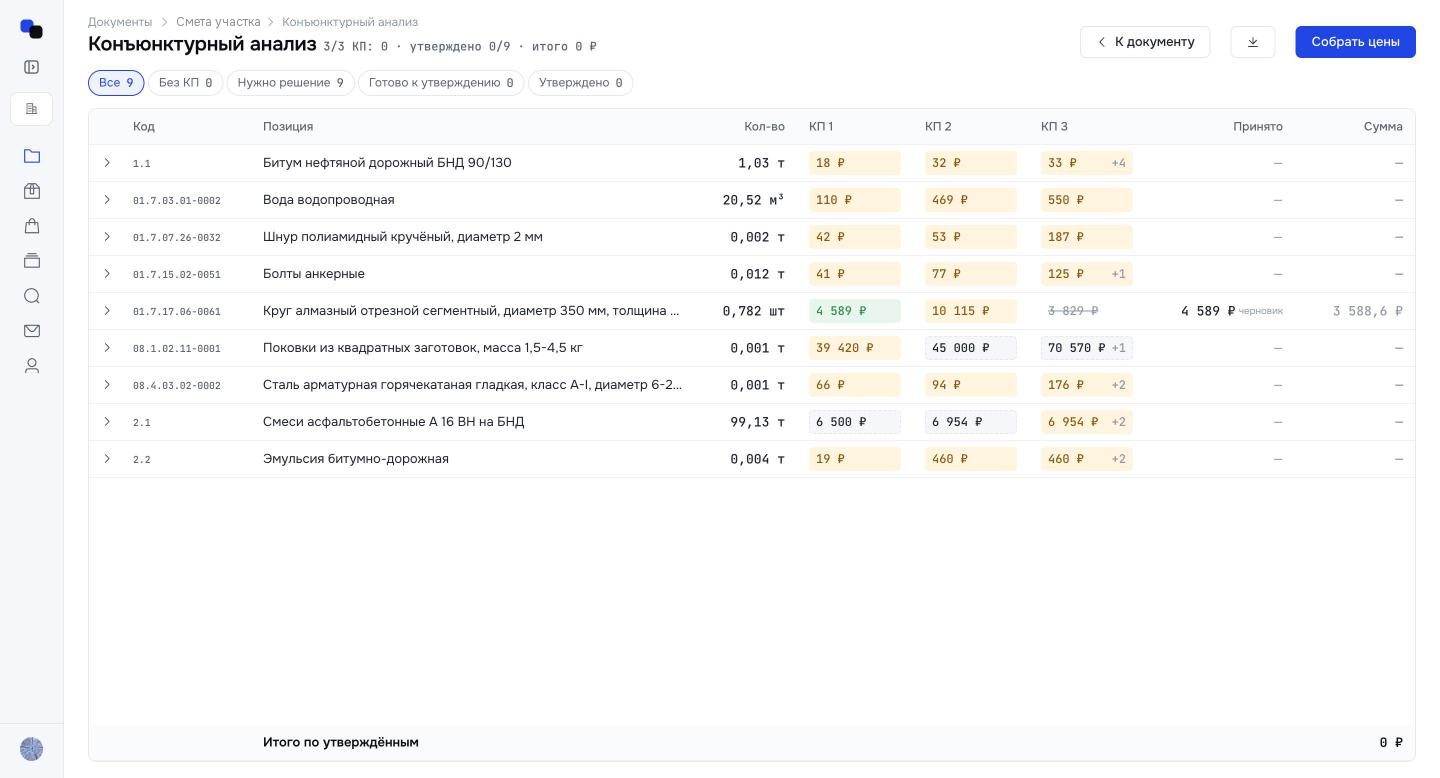Open the box package sidebar icon
This screenshot has width=1440, height=778.
(32, 191)
